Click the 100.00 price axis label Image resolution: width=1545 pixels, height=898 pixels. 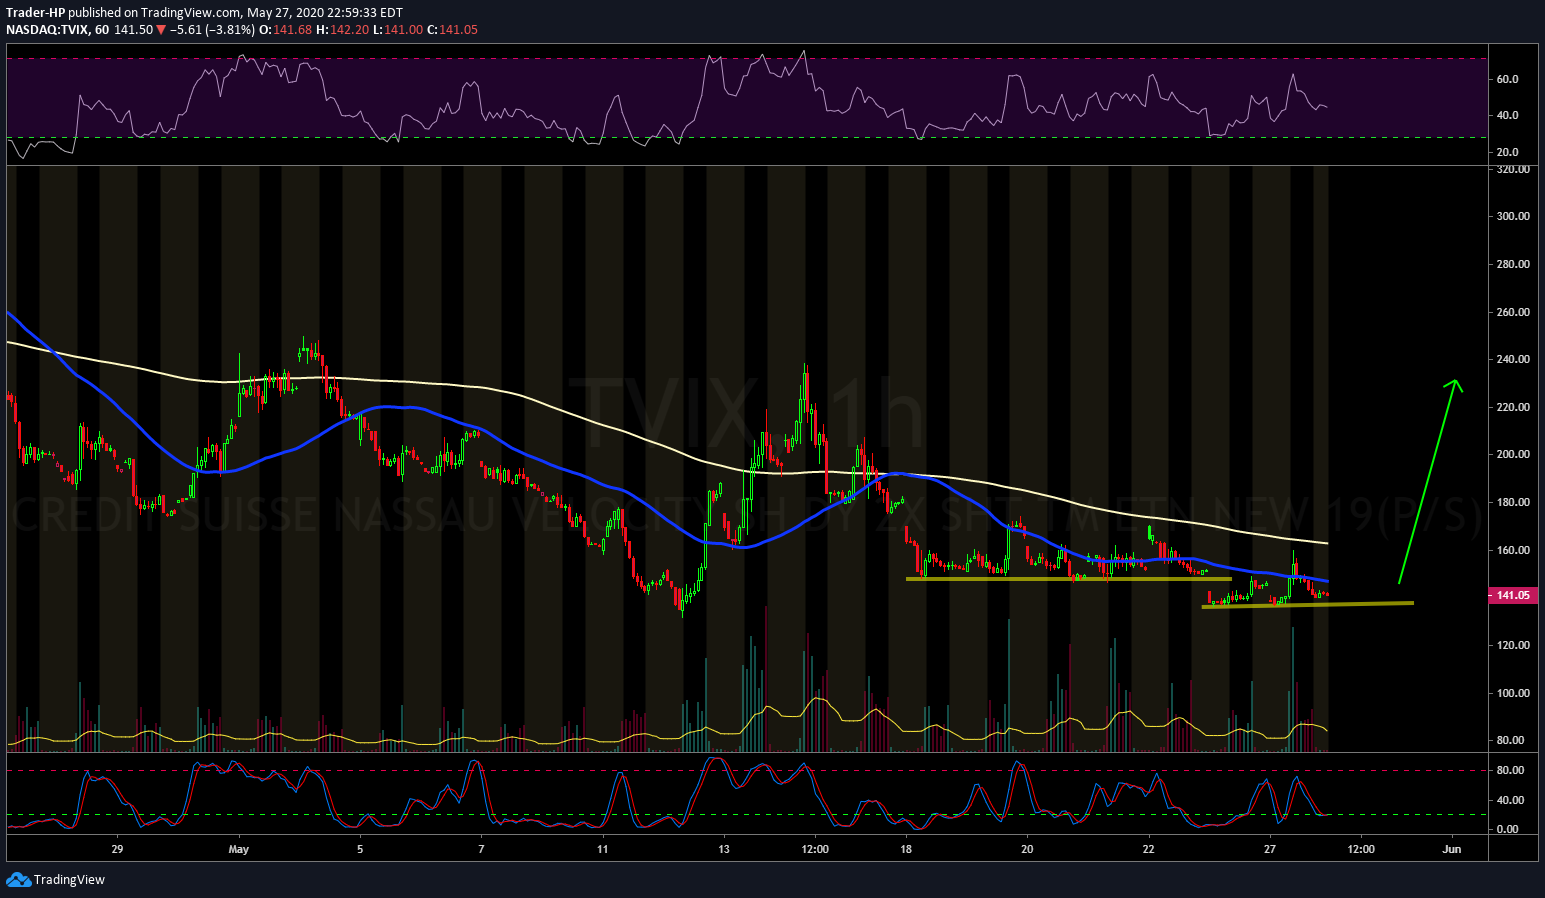point(1513,693)
